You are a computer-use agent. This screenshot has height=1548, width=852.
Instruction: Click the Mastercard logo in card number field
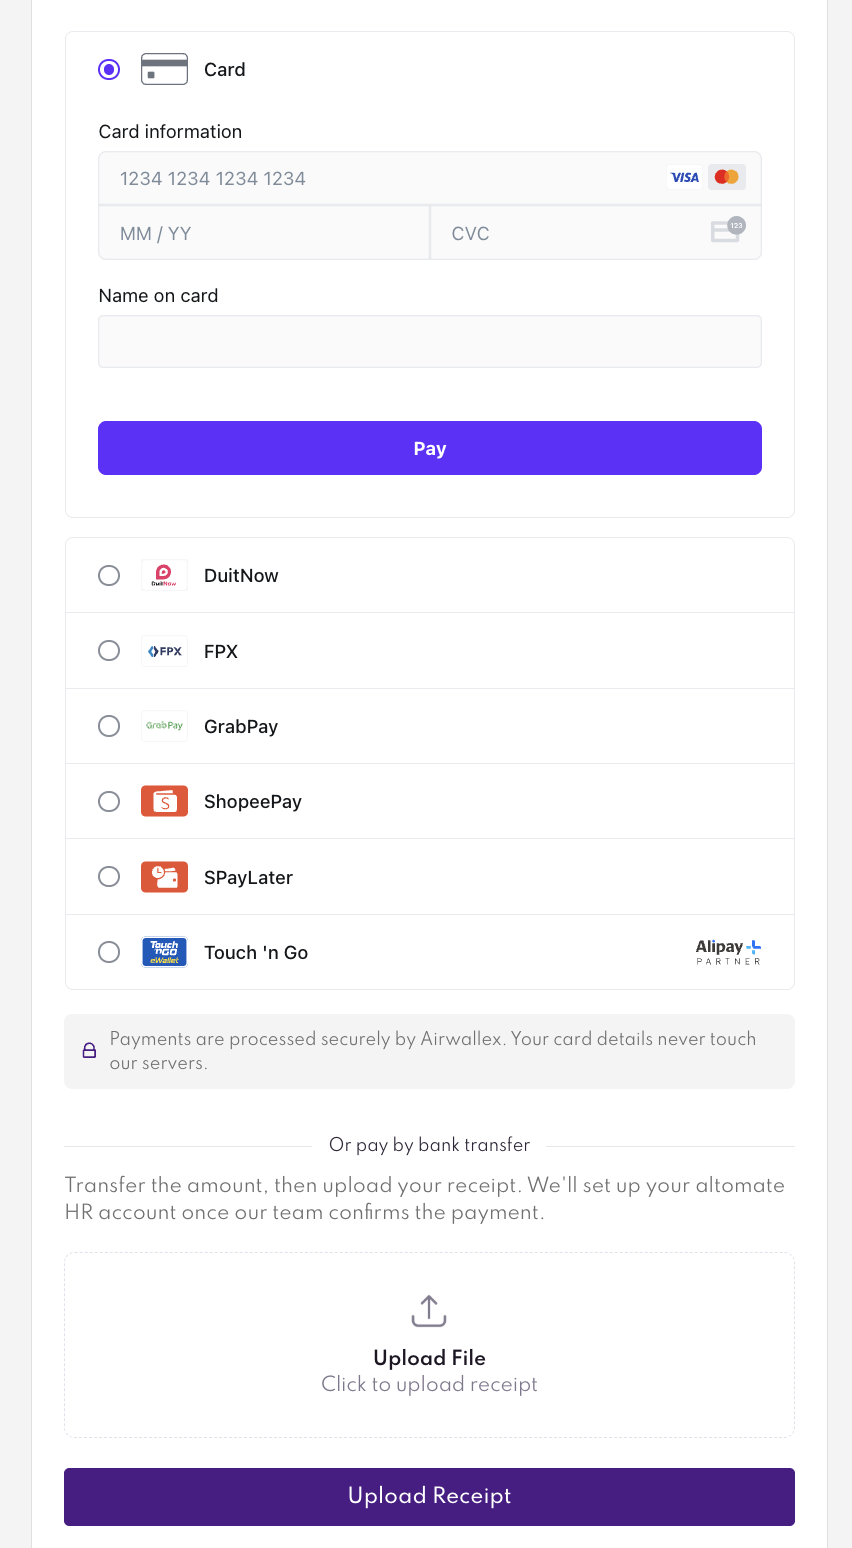(727, 178)
